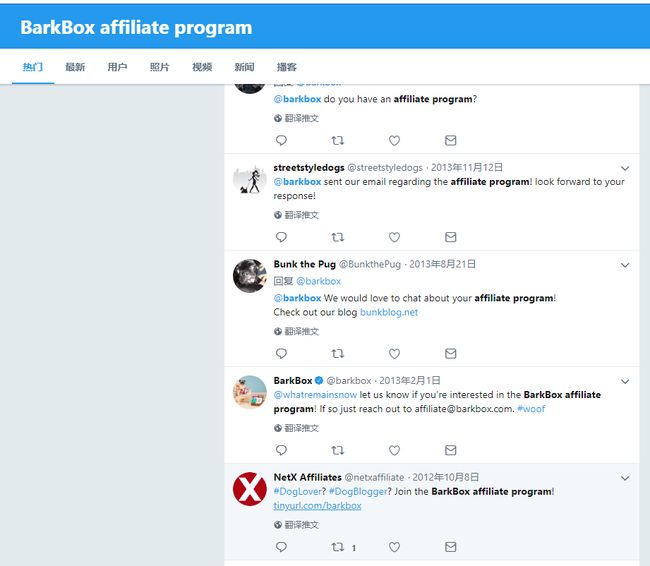
Task: Like Bunk the Pug's tweet
Action: coord(394,354)
